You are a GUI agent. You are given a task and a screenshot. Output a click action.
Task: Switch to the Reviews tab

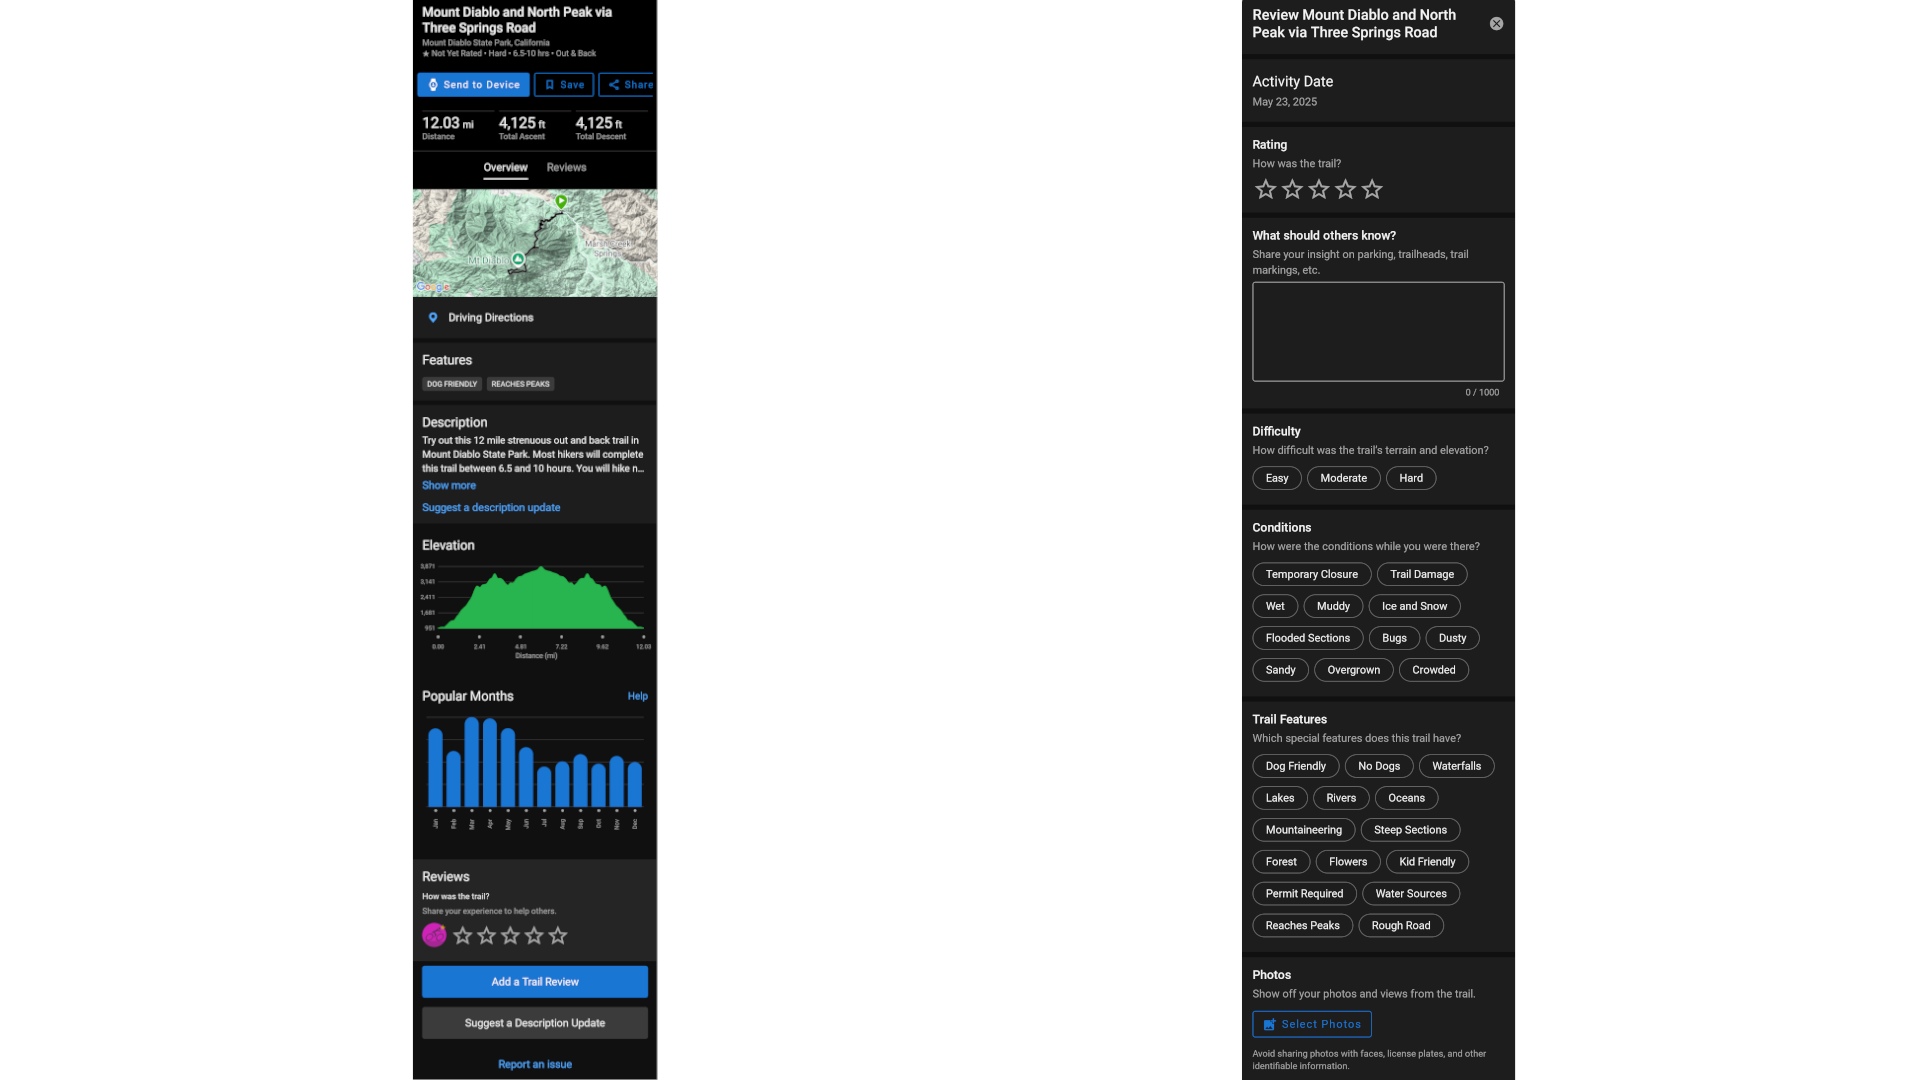(x=566, y=168)
